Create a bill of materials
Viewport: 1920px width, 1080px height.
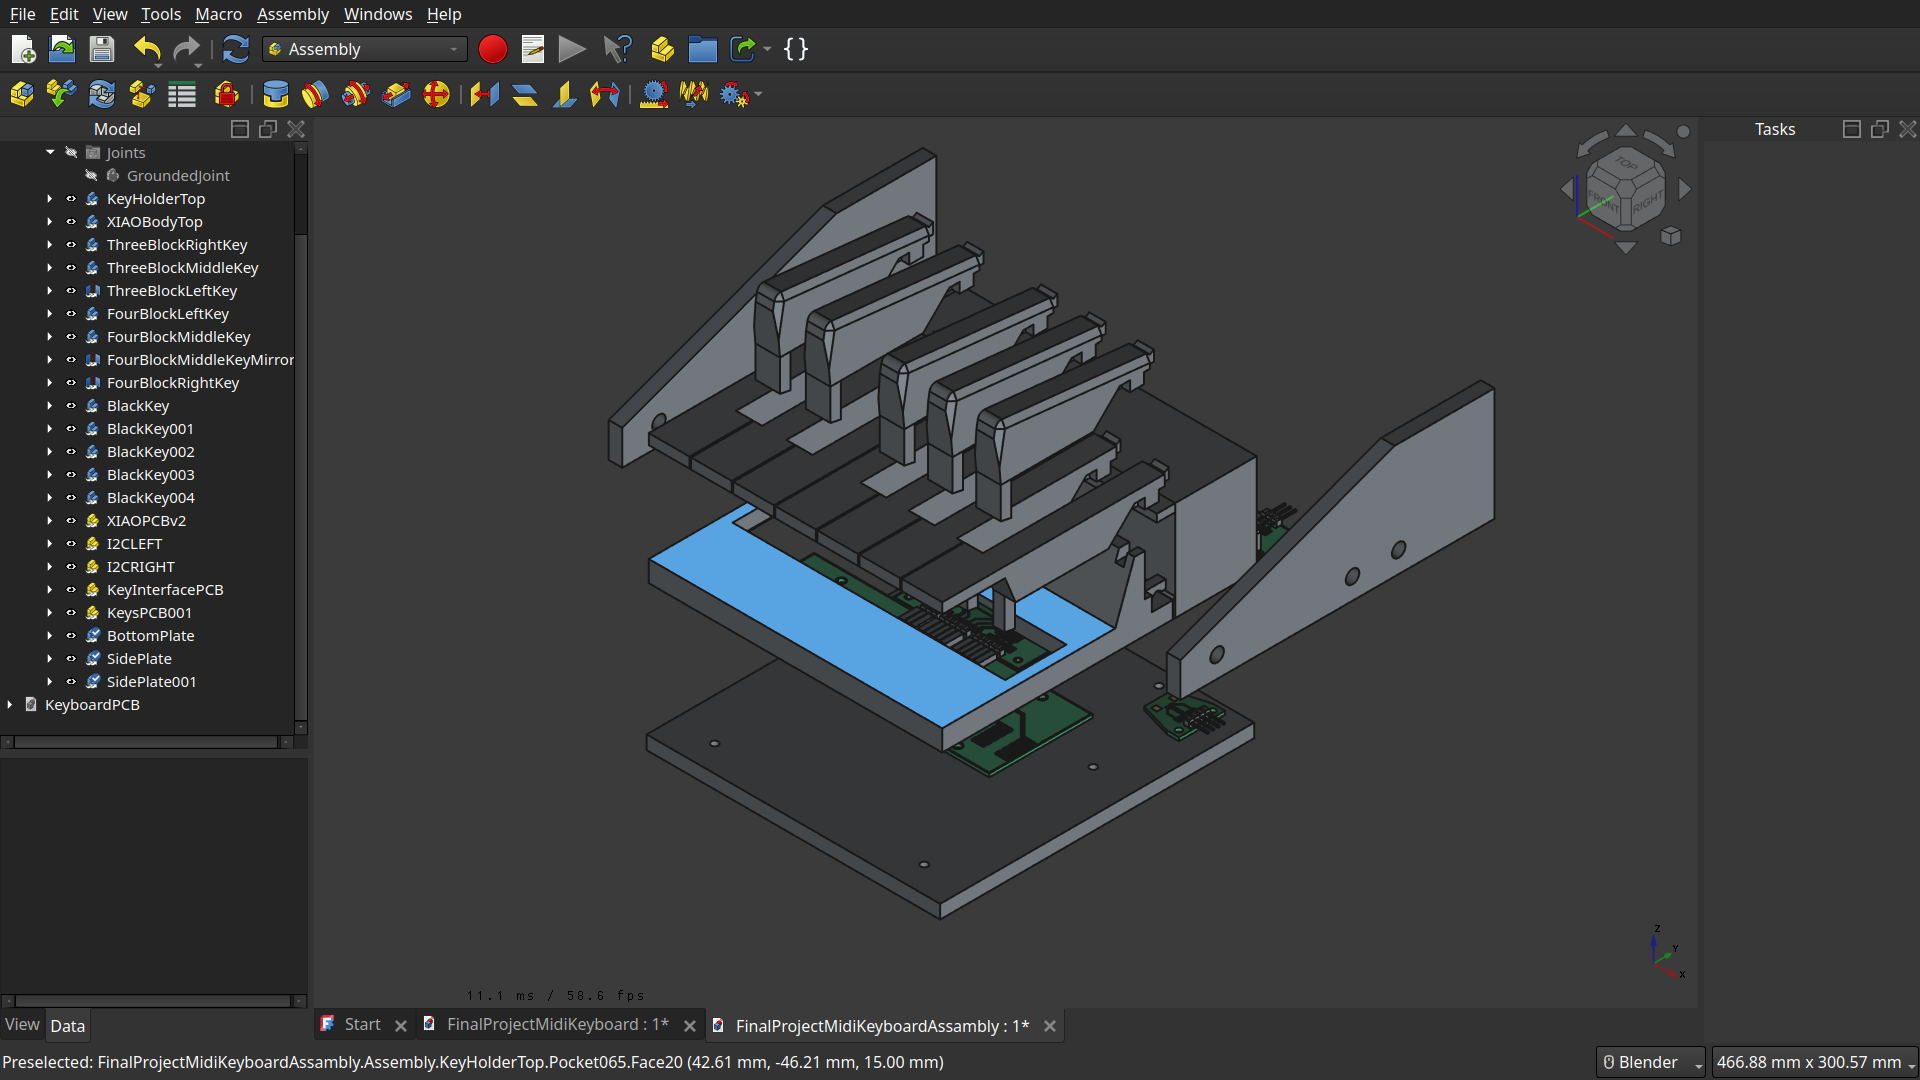(x=181, y=95)
